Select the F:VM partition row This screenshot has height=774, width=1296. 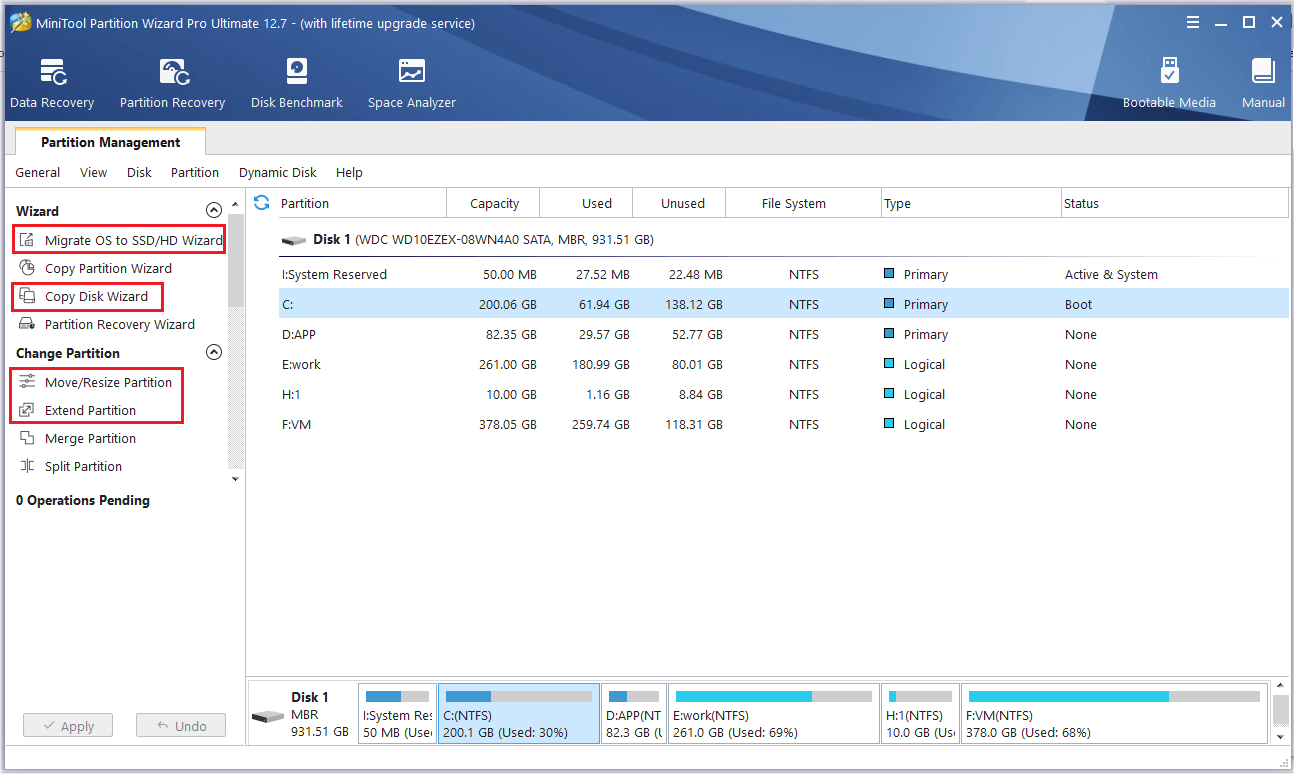tap(784, 424)
